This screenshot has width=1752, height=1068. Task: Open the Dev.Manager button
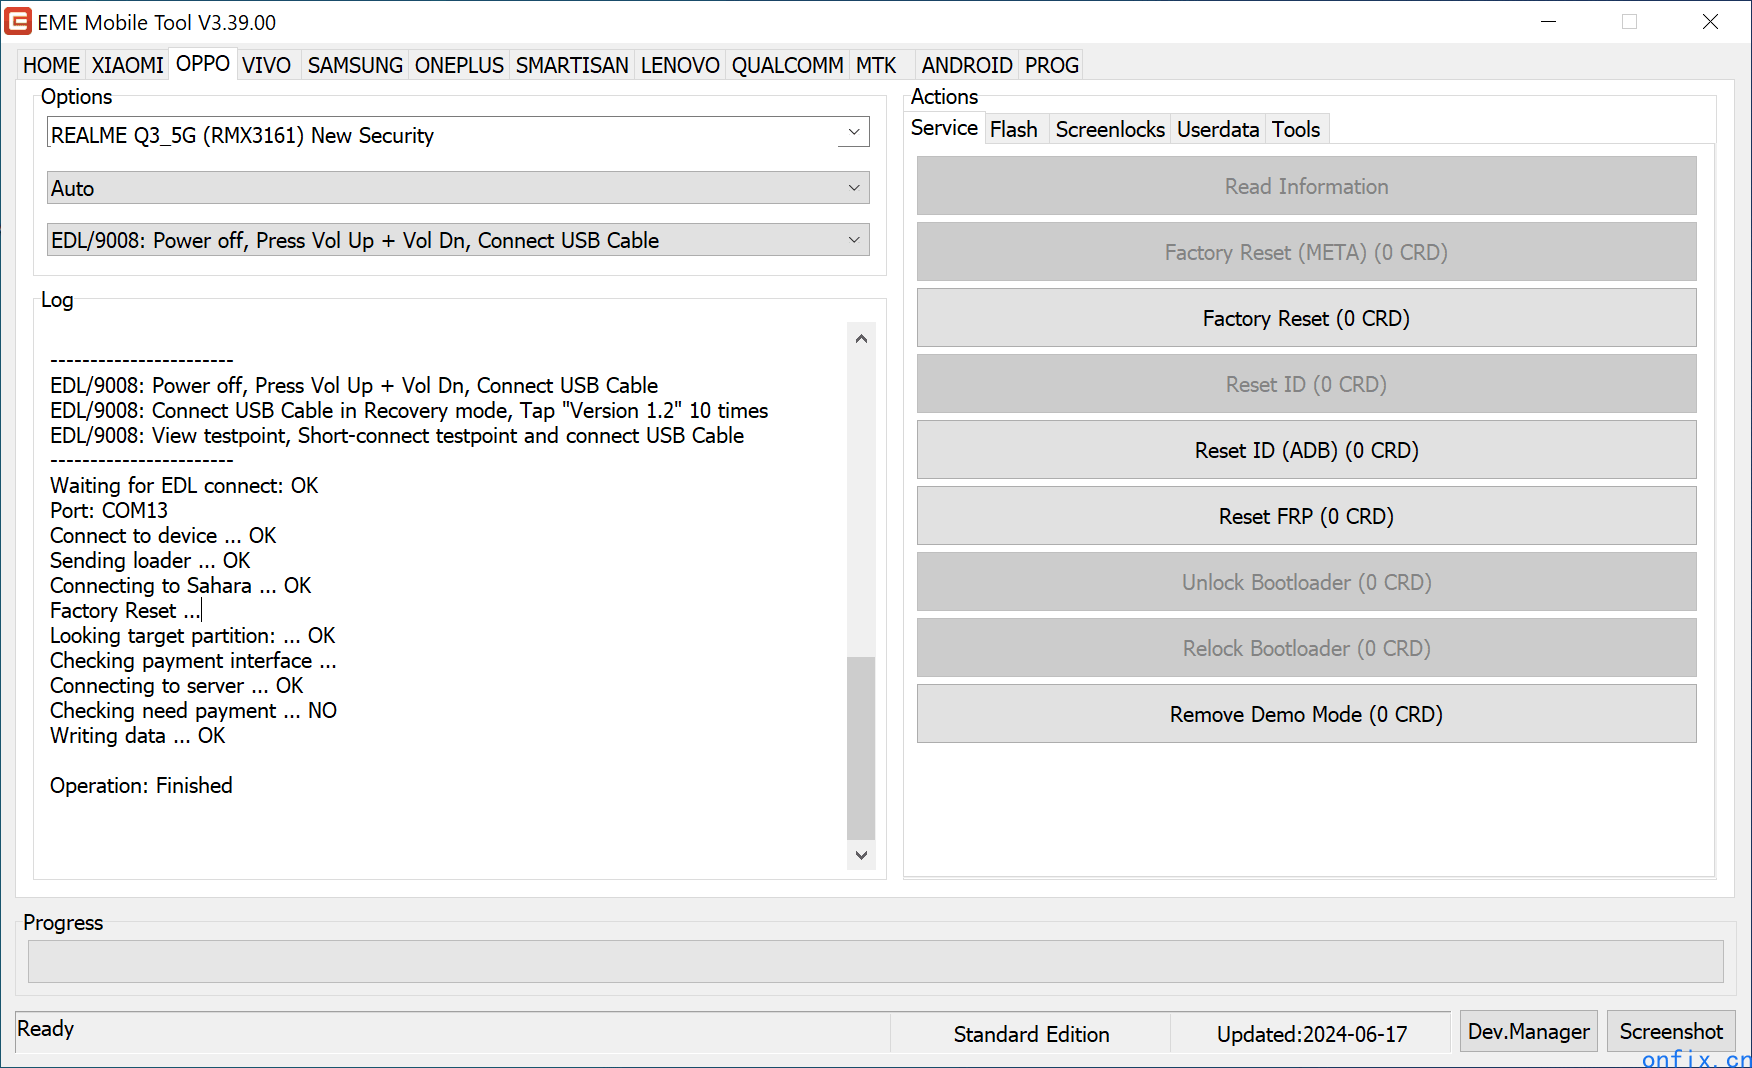tap(1528, 1031)
